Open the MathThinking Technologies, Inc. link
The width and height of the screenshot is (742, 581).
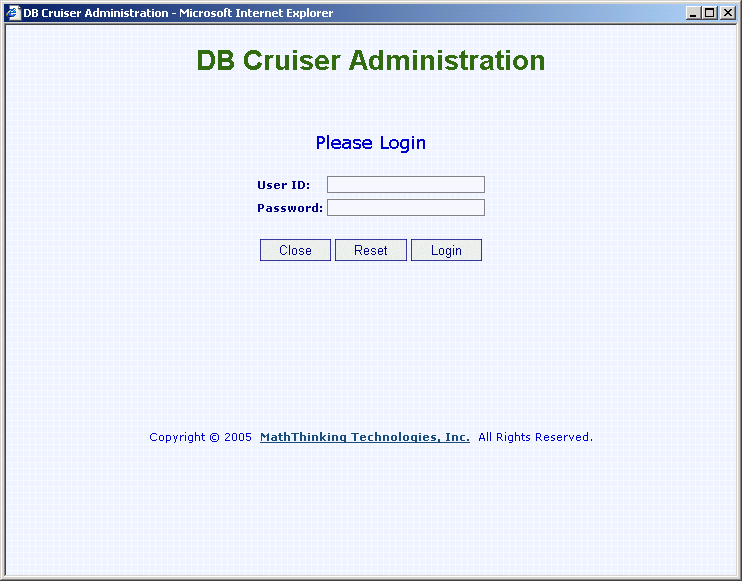(364, 437)
